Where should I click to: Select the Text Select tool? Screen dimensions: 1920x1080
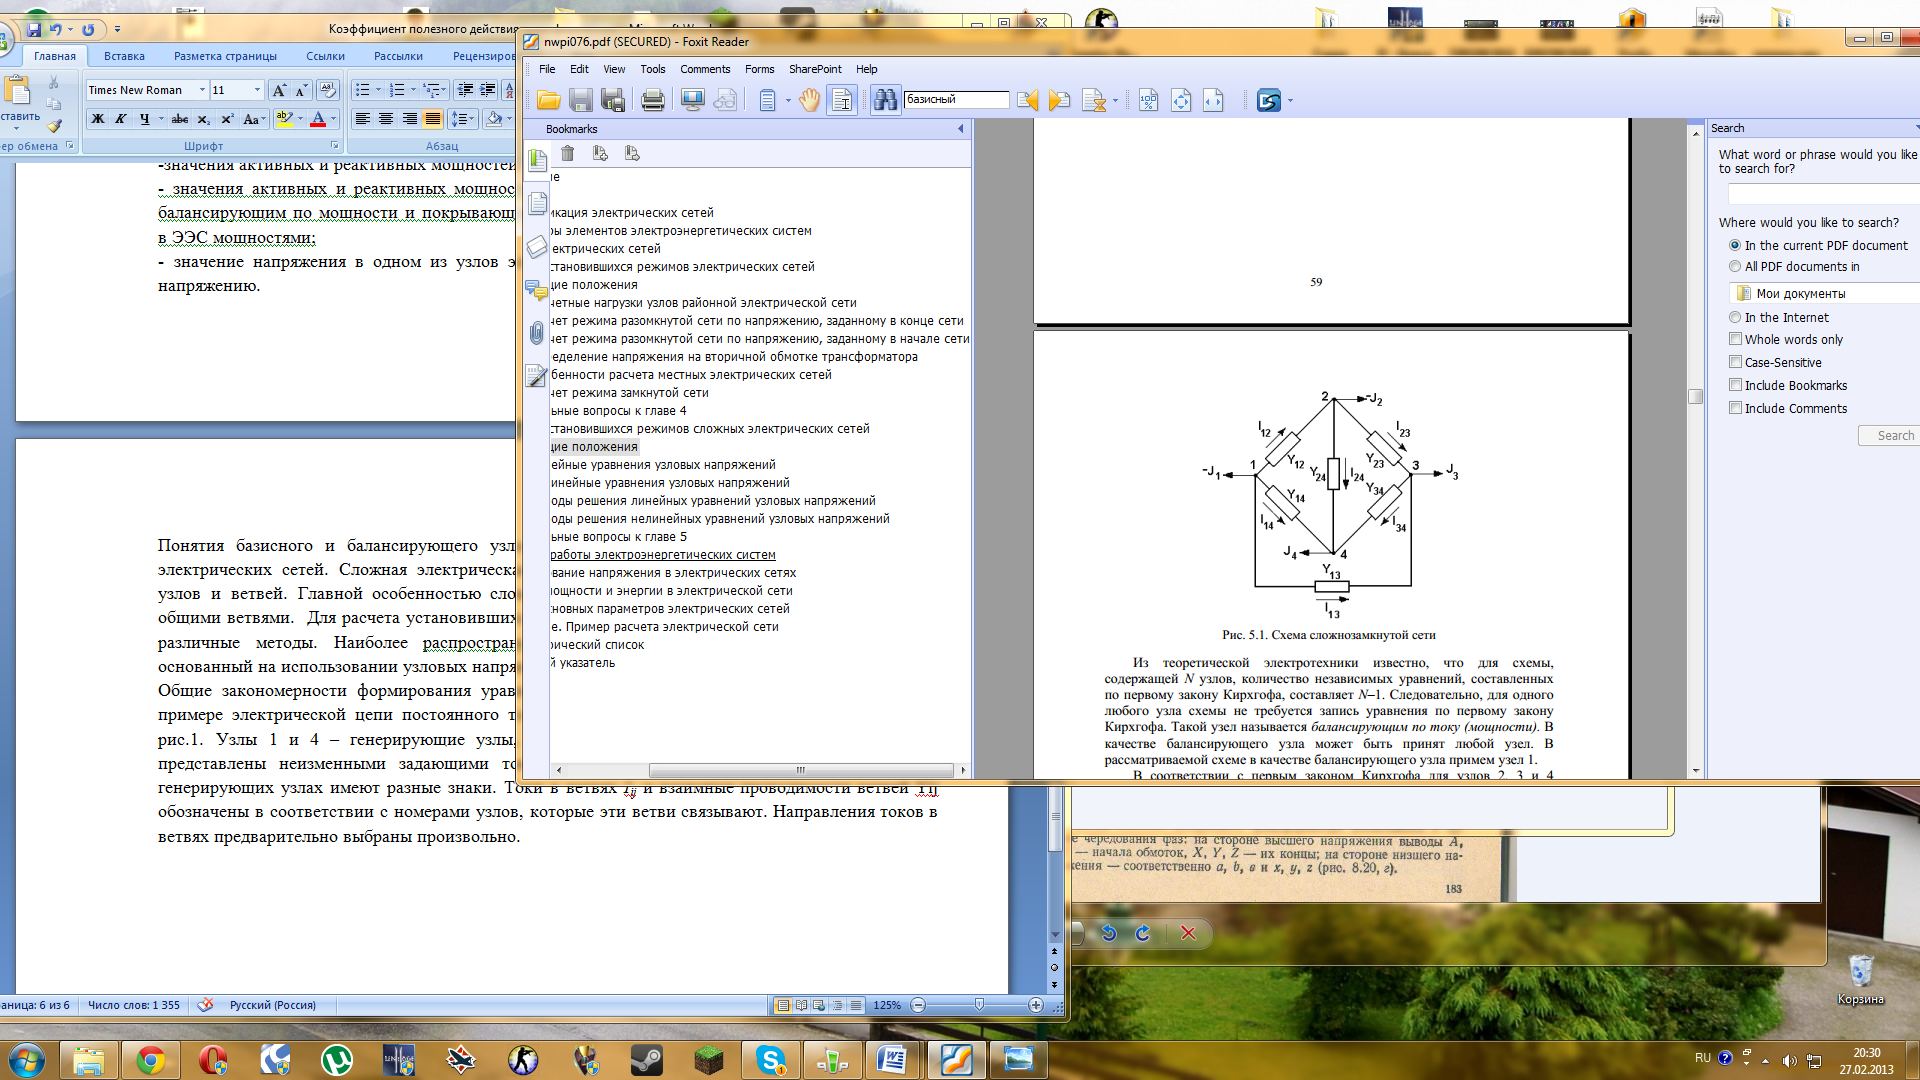pos(842,100)
